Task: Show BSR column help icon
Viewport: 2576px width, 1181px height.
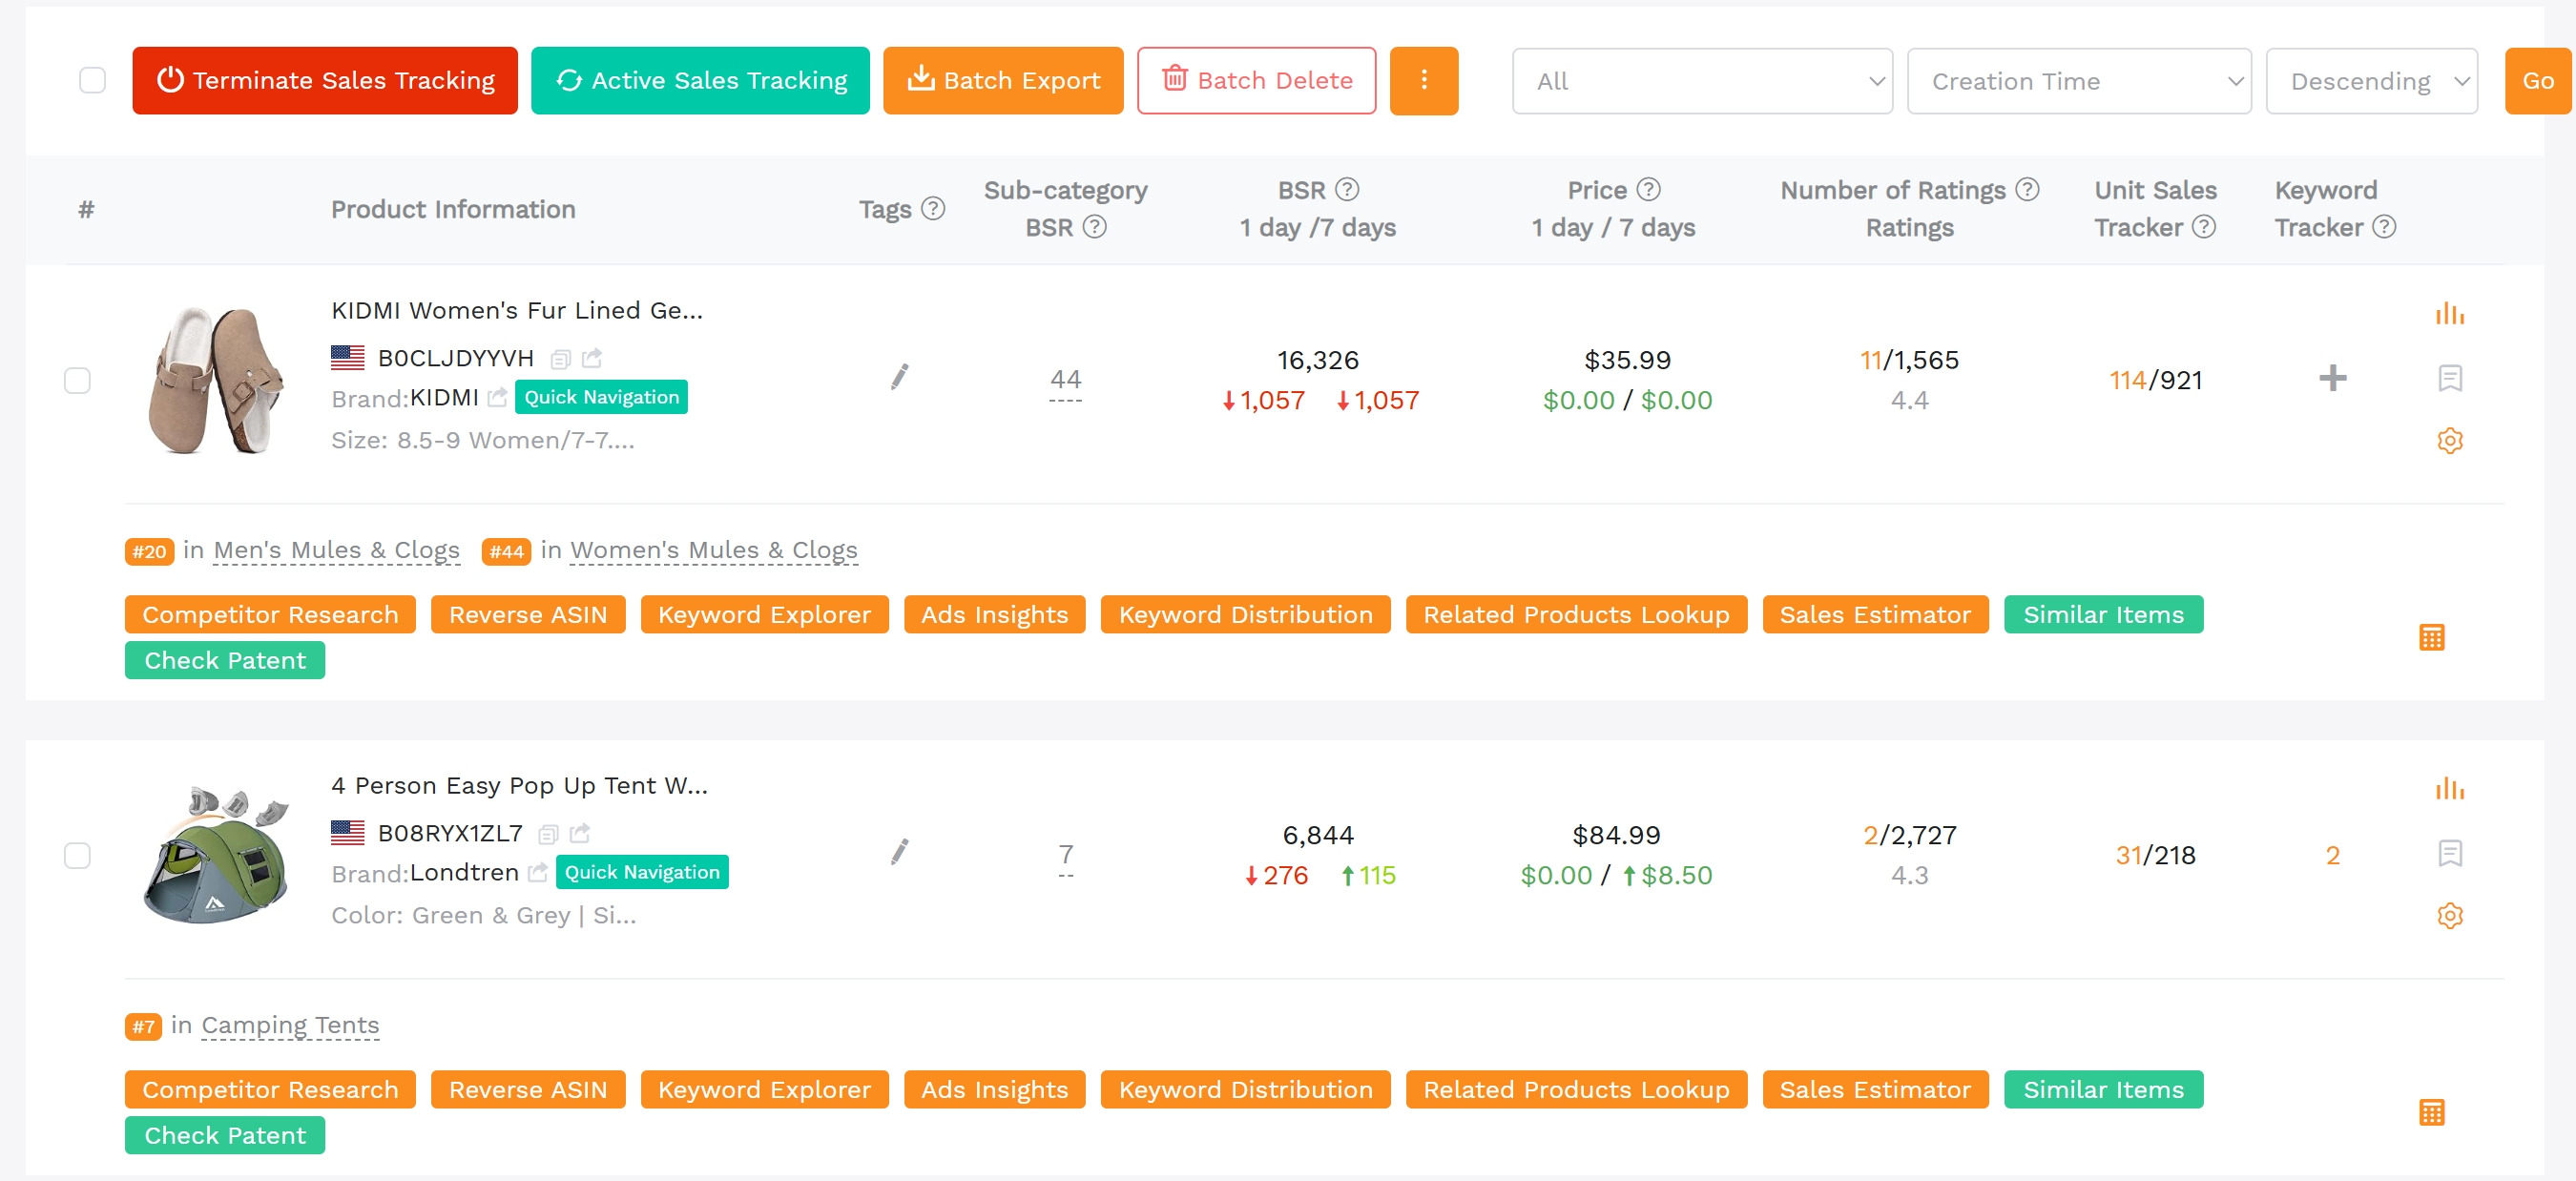Action: 1346,189
